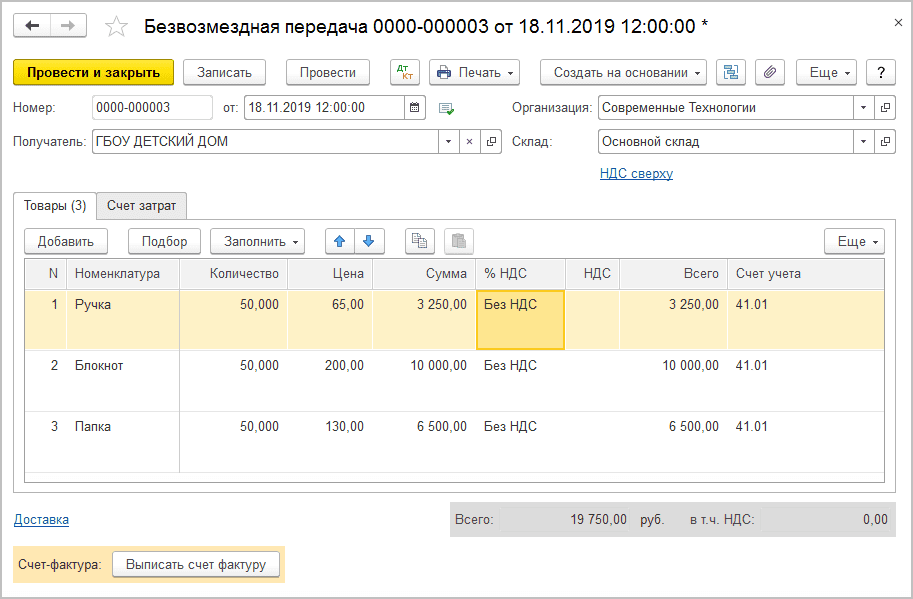Focus the Номер input field

click(153, 108)
